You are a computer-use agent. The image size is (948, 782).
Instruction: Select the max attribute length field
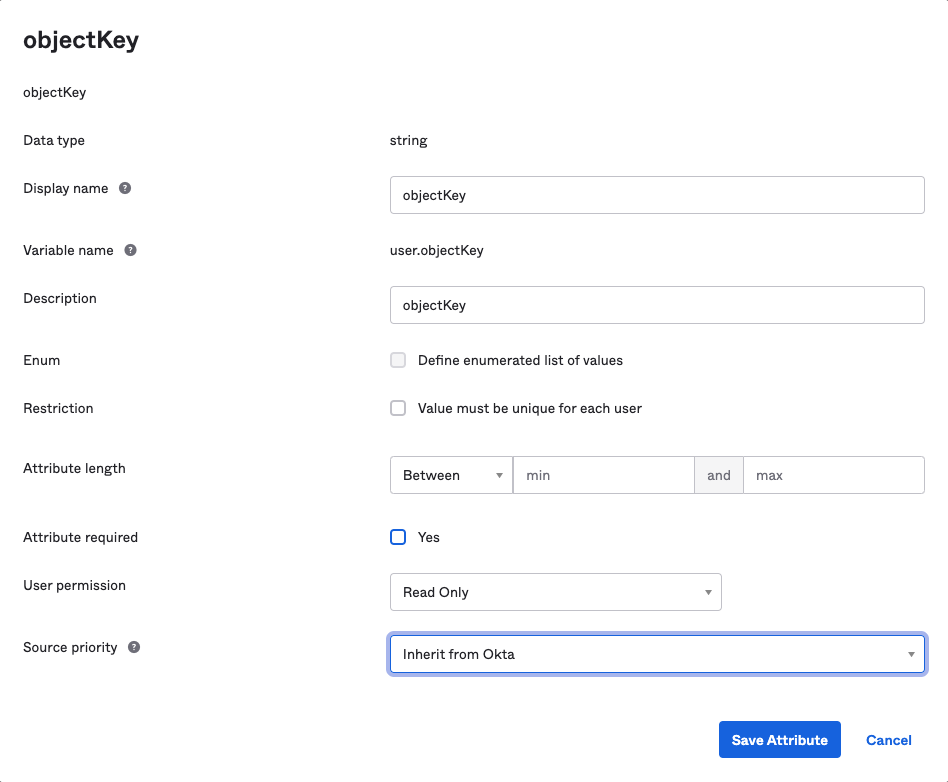[x=833, y=475]
